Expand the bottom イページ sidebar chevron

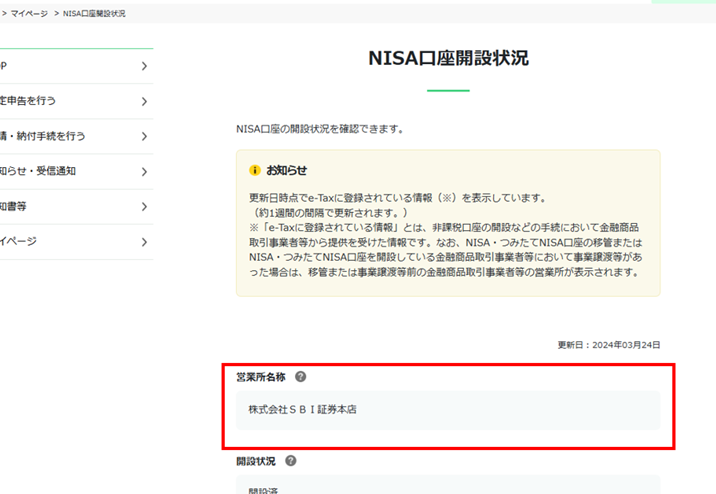coord(144,242)
